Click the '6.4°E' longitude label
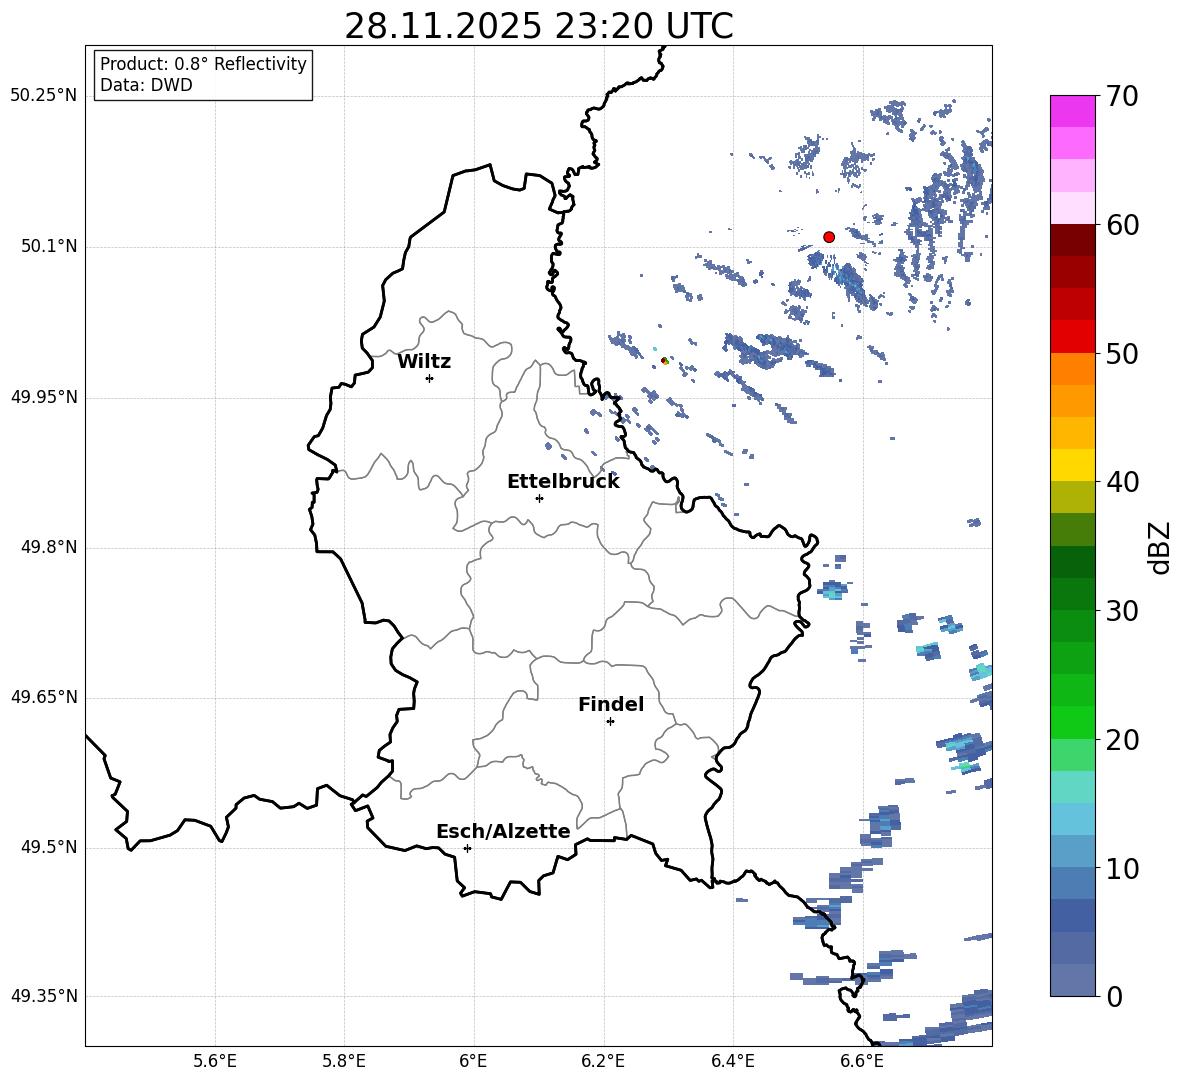The height and width of the screenshot is (1081, 1184). point(732,1061)
